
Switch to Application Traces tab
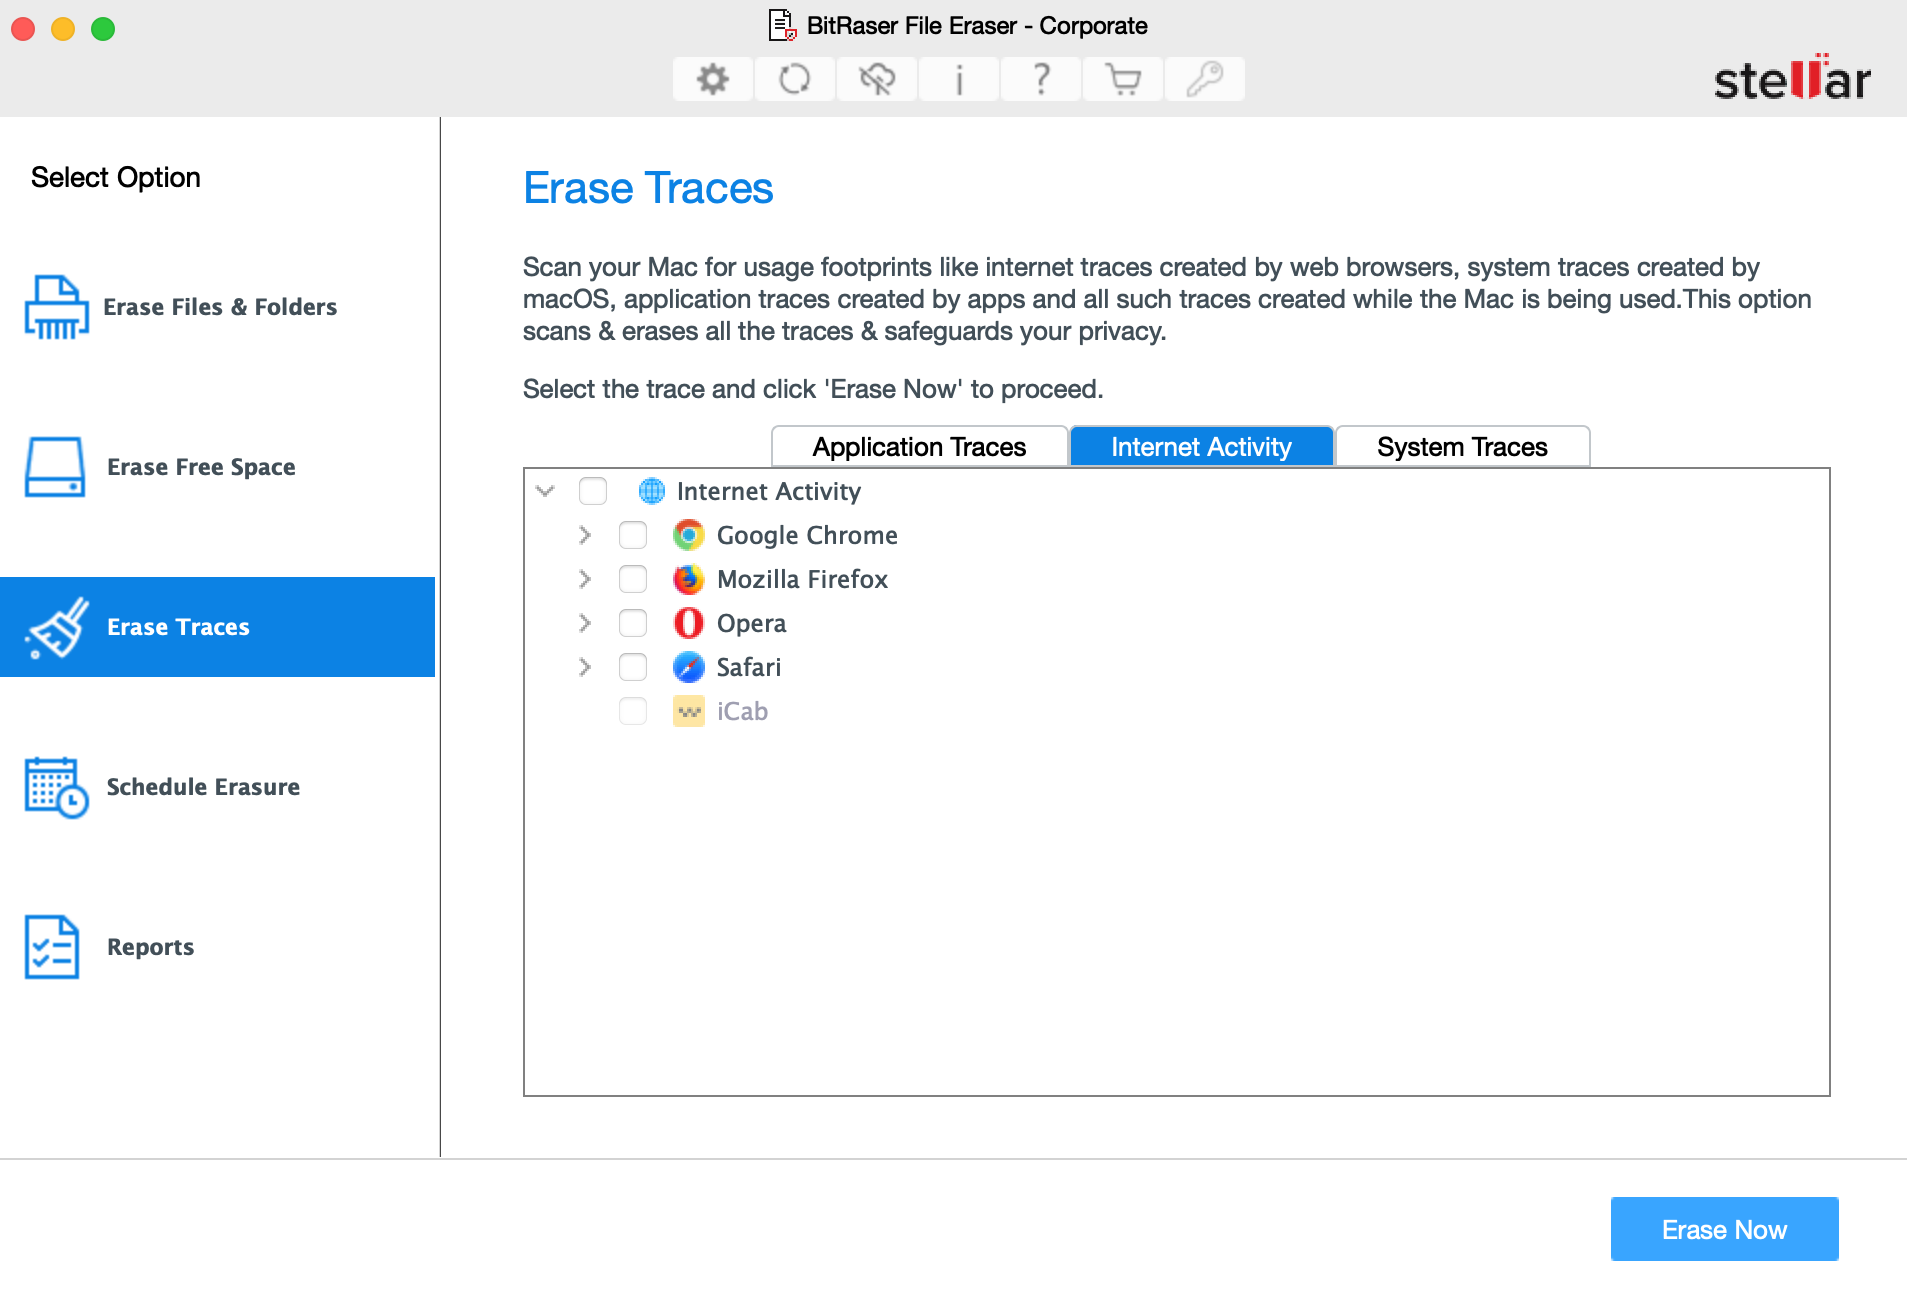[x=919, y=447]
